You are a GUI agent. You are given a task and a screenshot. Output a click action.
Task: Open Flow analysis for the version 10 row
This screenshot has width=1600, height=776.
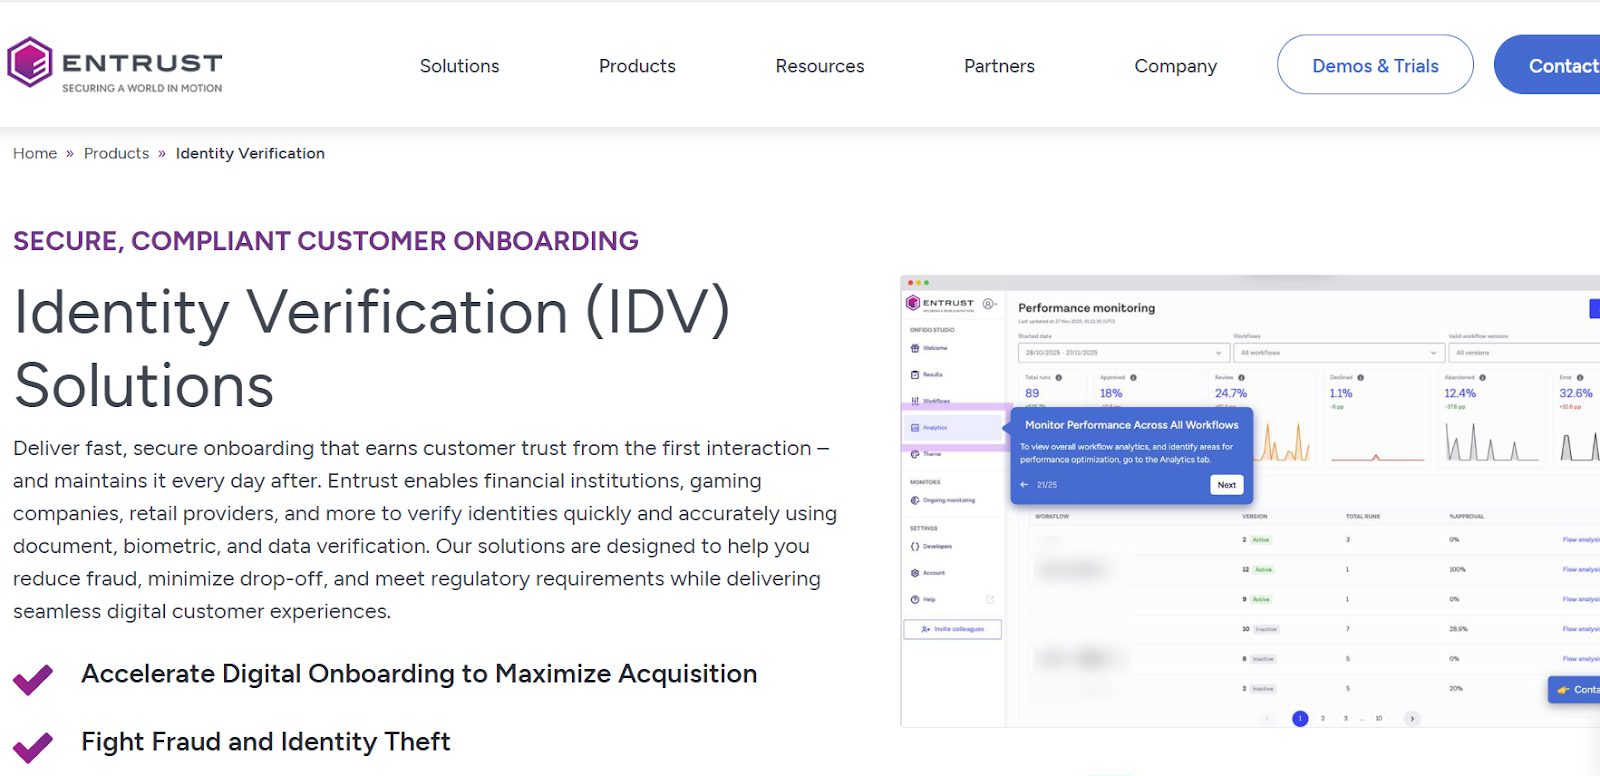pyautogui.click(x=1581, y=630)
